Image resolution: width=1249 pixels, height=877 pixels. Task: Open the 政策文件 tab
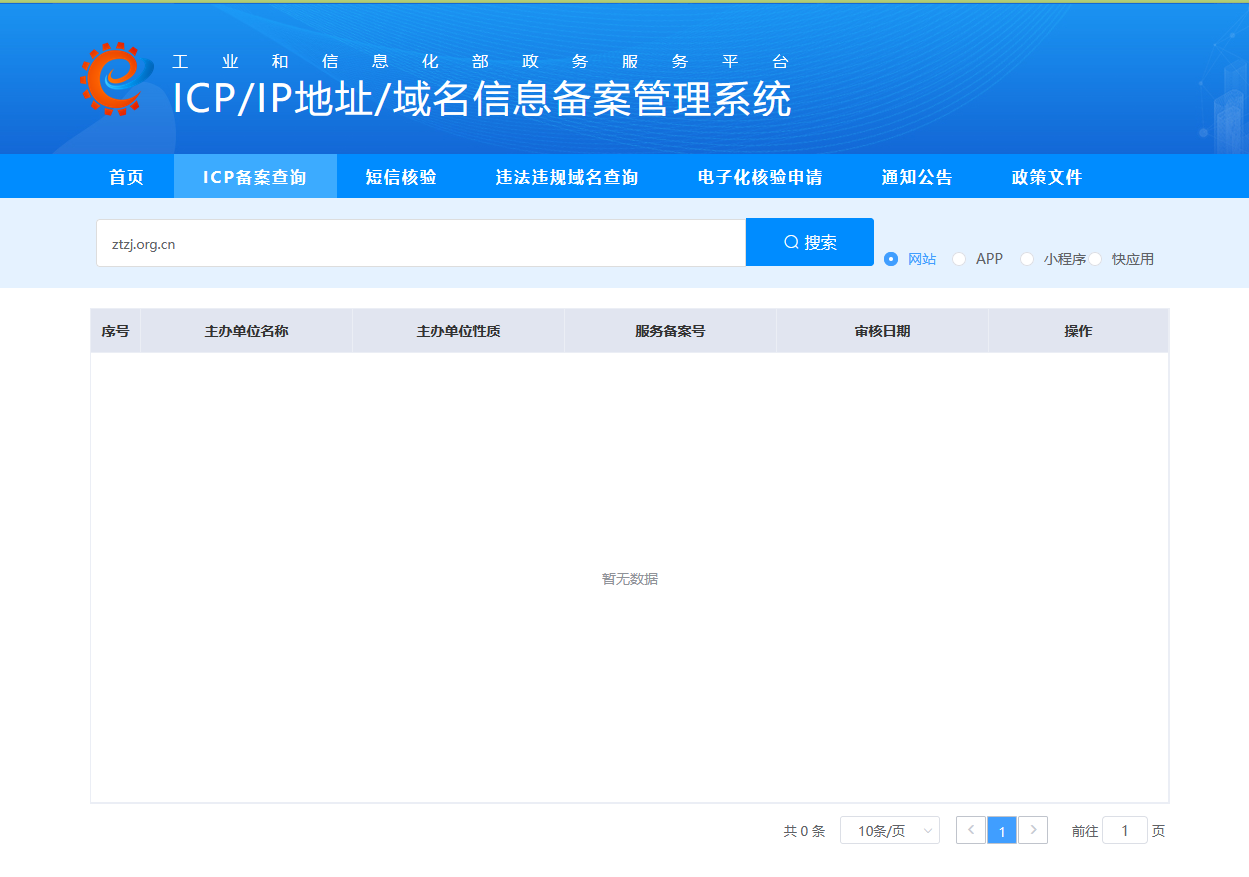pyautogui.click(x=1047, y=177)
